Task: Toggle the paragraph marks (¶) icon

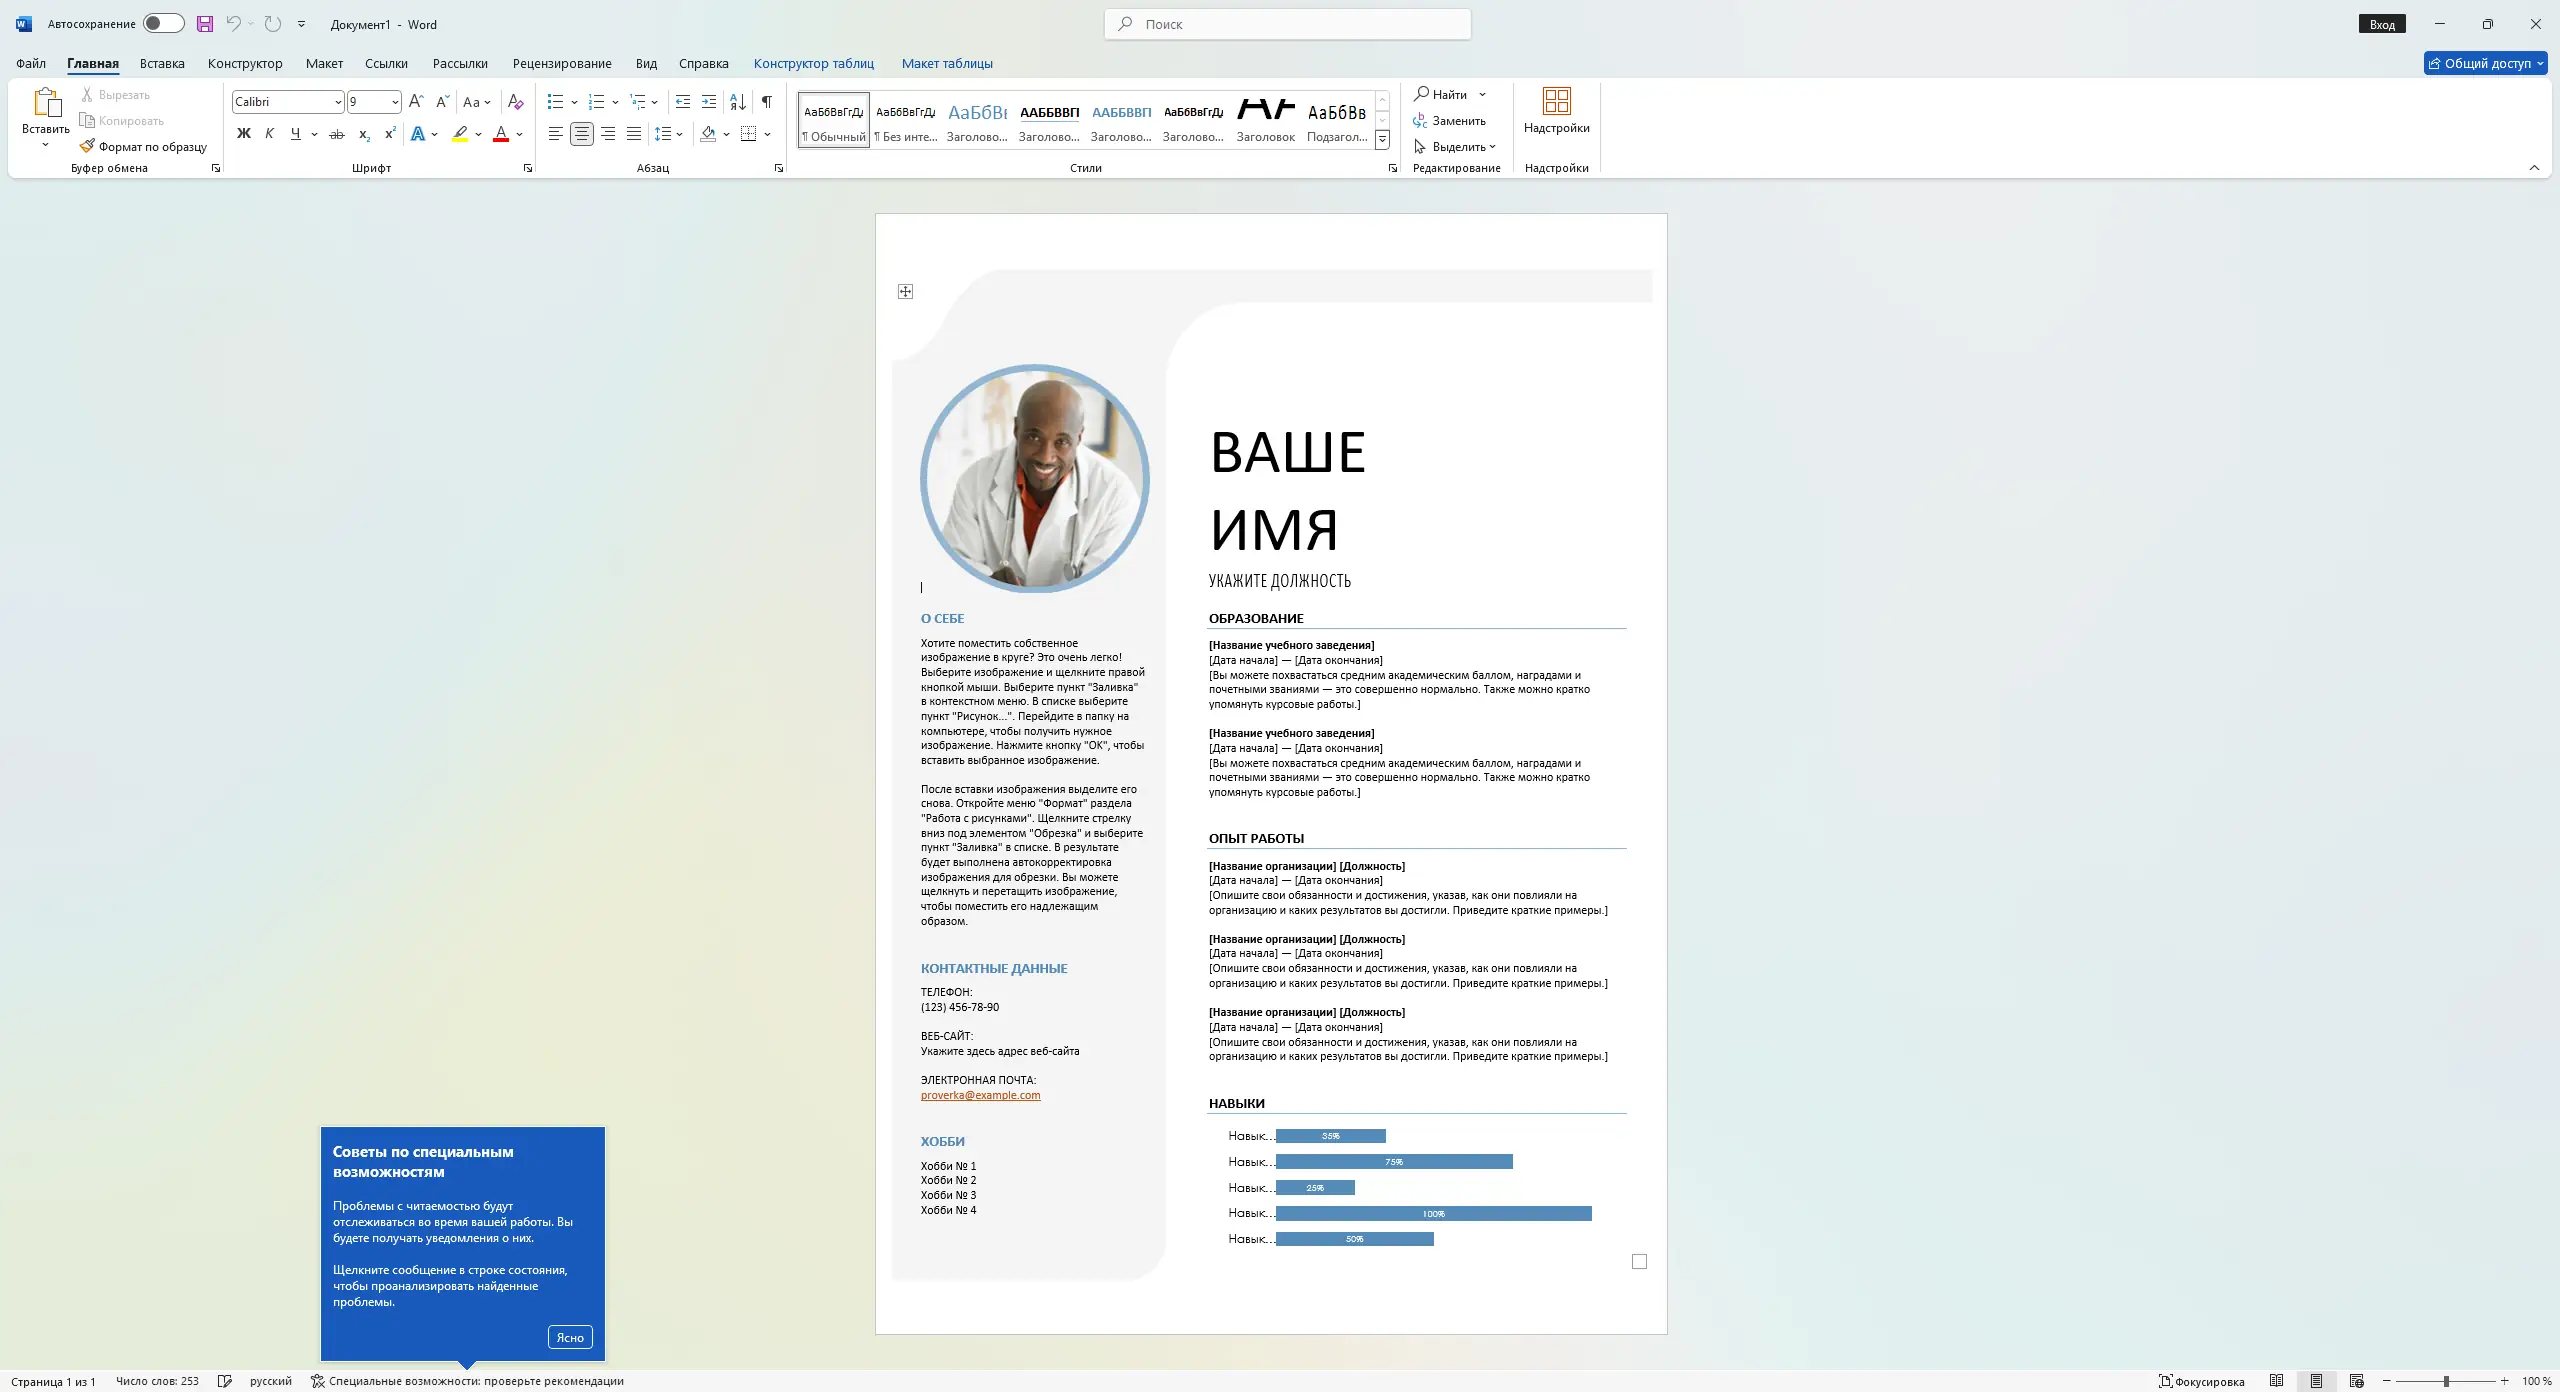Action: pyautogui.click(x=766, y=102)
